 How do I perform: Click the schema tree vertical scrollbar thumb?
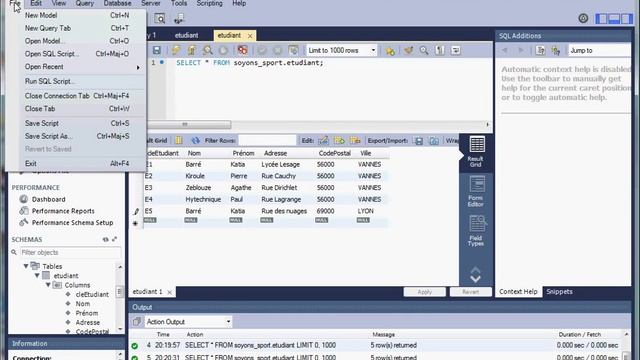[x=120, y=292]
